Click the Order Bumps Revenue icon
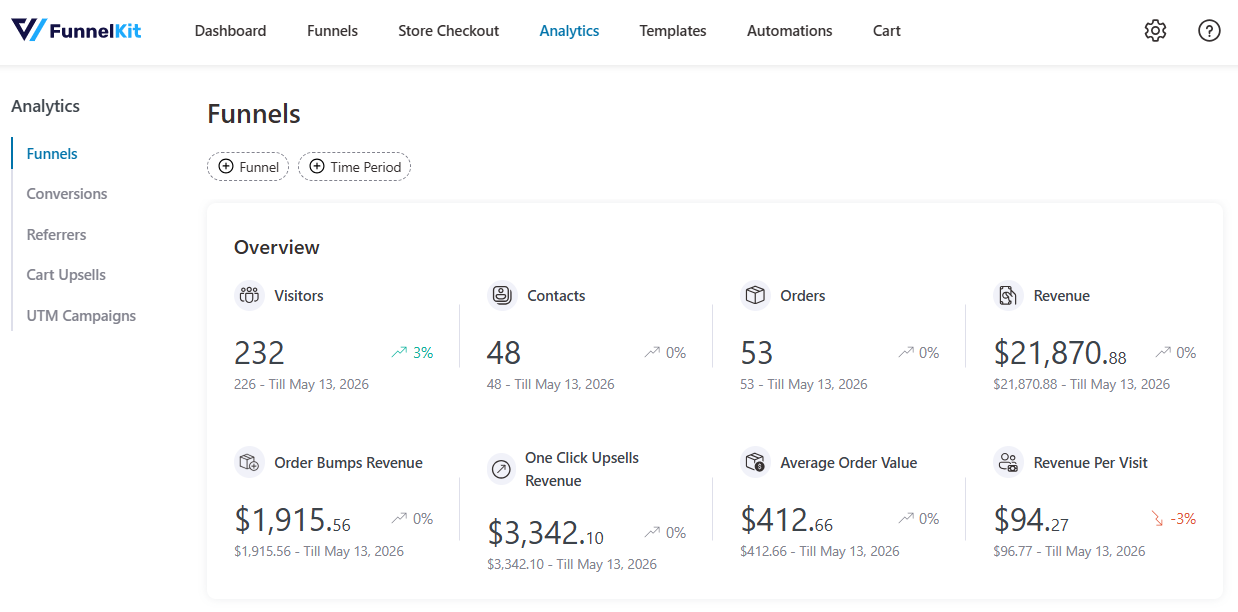 (x=249, y=463)
